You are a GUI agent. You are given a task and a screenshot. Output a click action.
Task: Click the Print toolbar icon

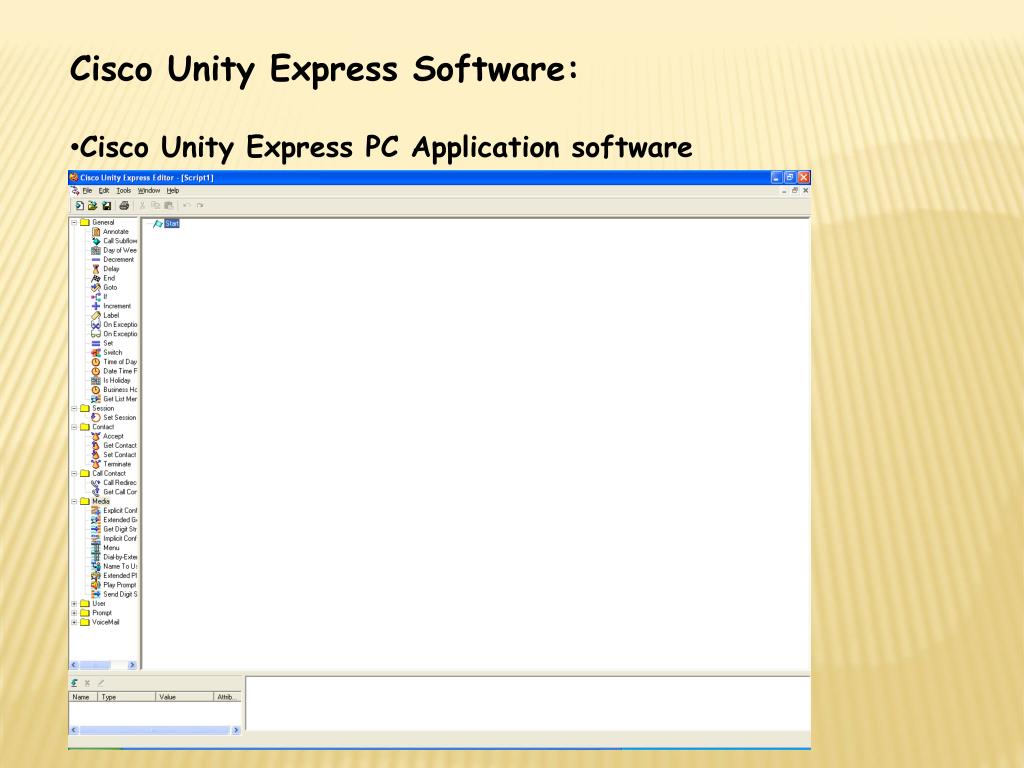pyautogui.click(x=124, y=205)
